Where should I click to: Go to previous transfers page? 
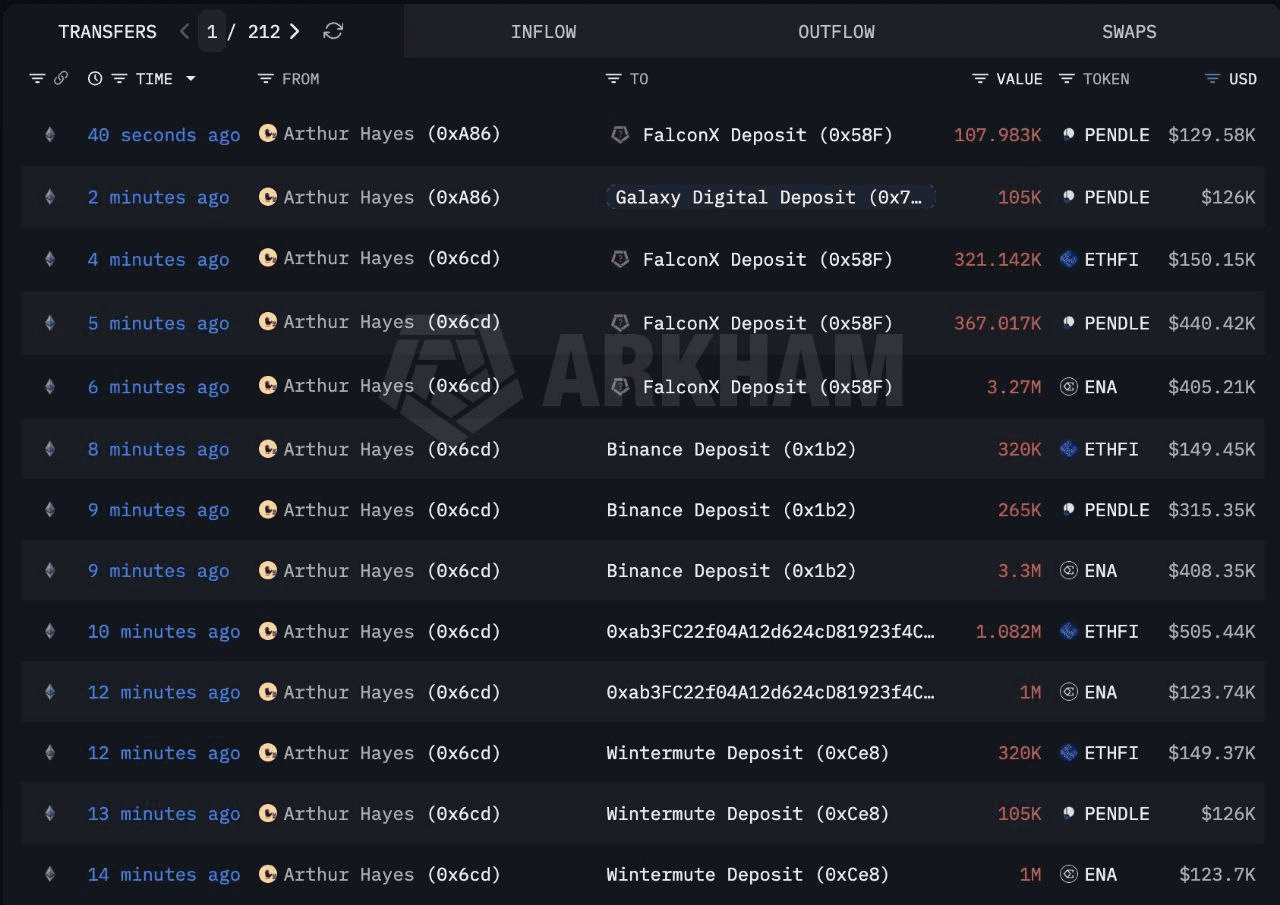(x=184, y=31)
